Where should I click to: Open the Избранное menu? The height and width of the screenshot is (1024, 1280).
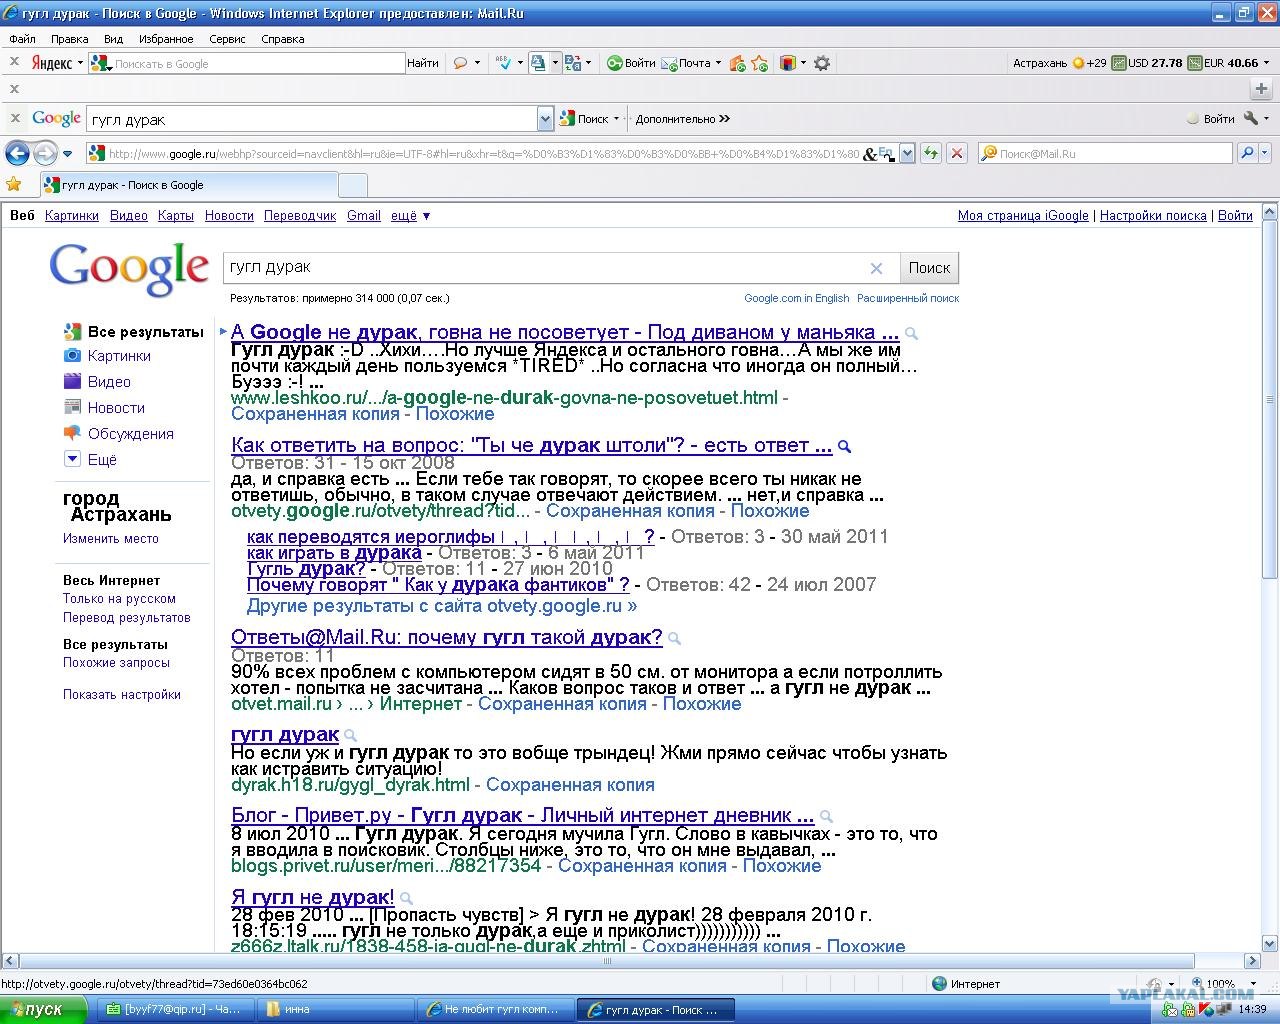coord(166,39)
